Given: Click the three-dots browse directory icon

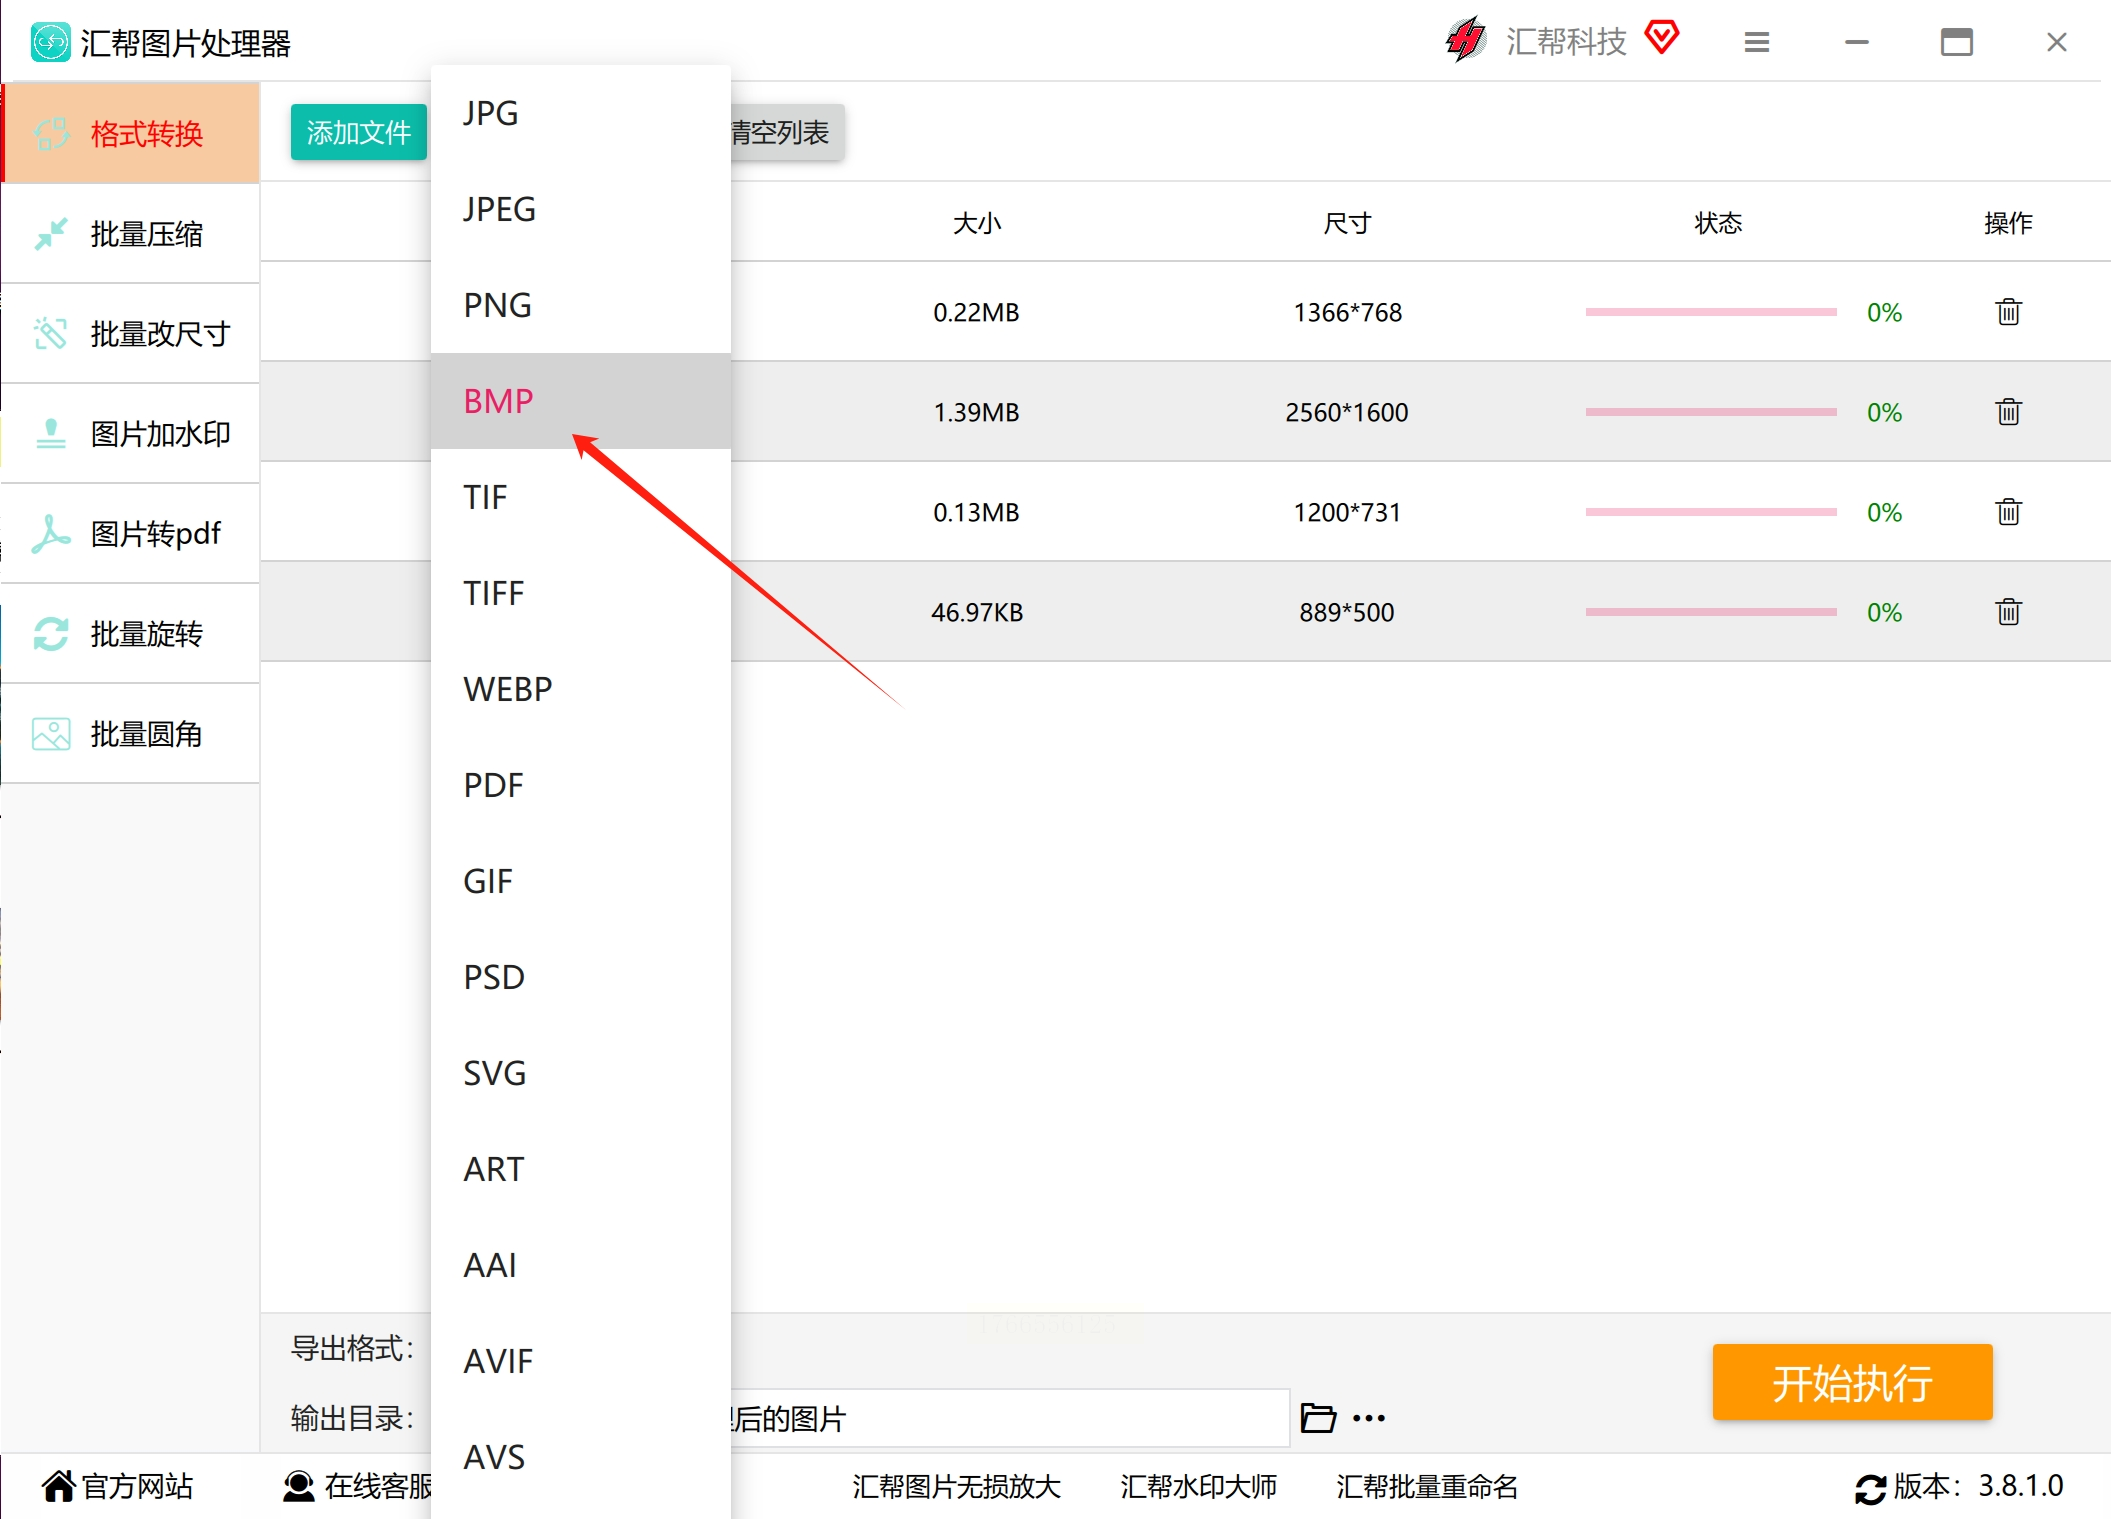Looking at the screenshot, I should tap(1369, 1418).
